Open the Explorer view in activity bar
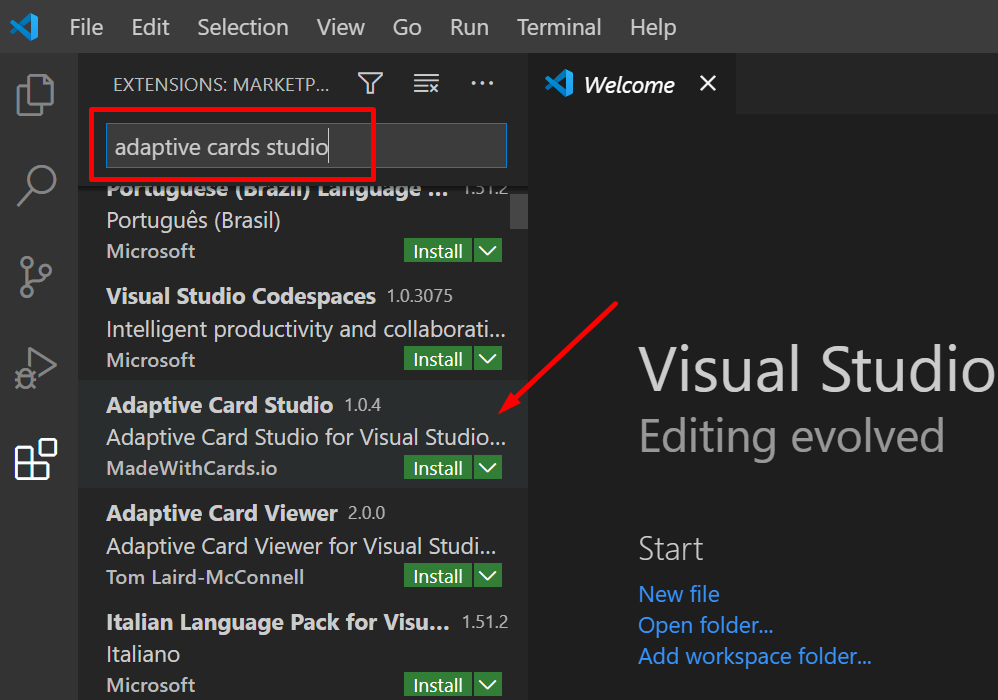This screenshot has width=998, height=700. (35, 95)
